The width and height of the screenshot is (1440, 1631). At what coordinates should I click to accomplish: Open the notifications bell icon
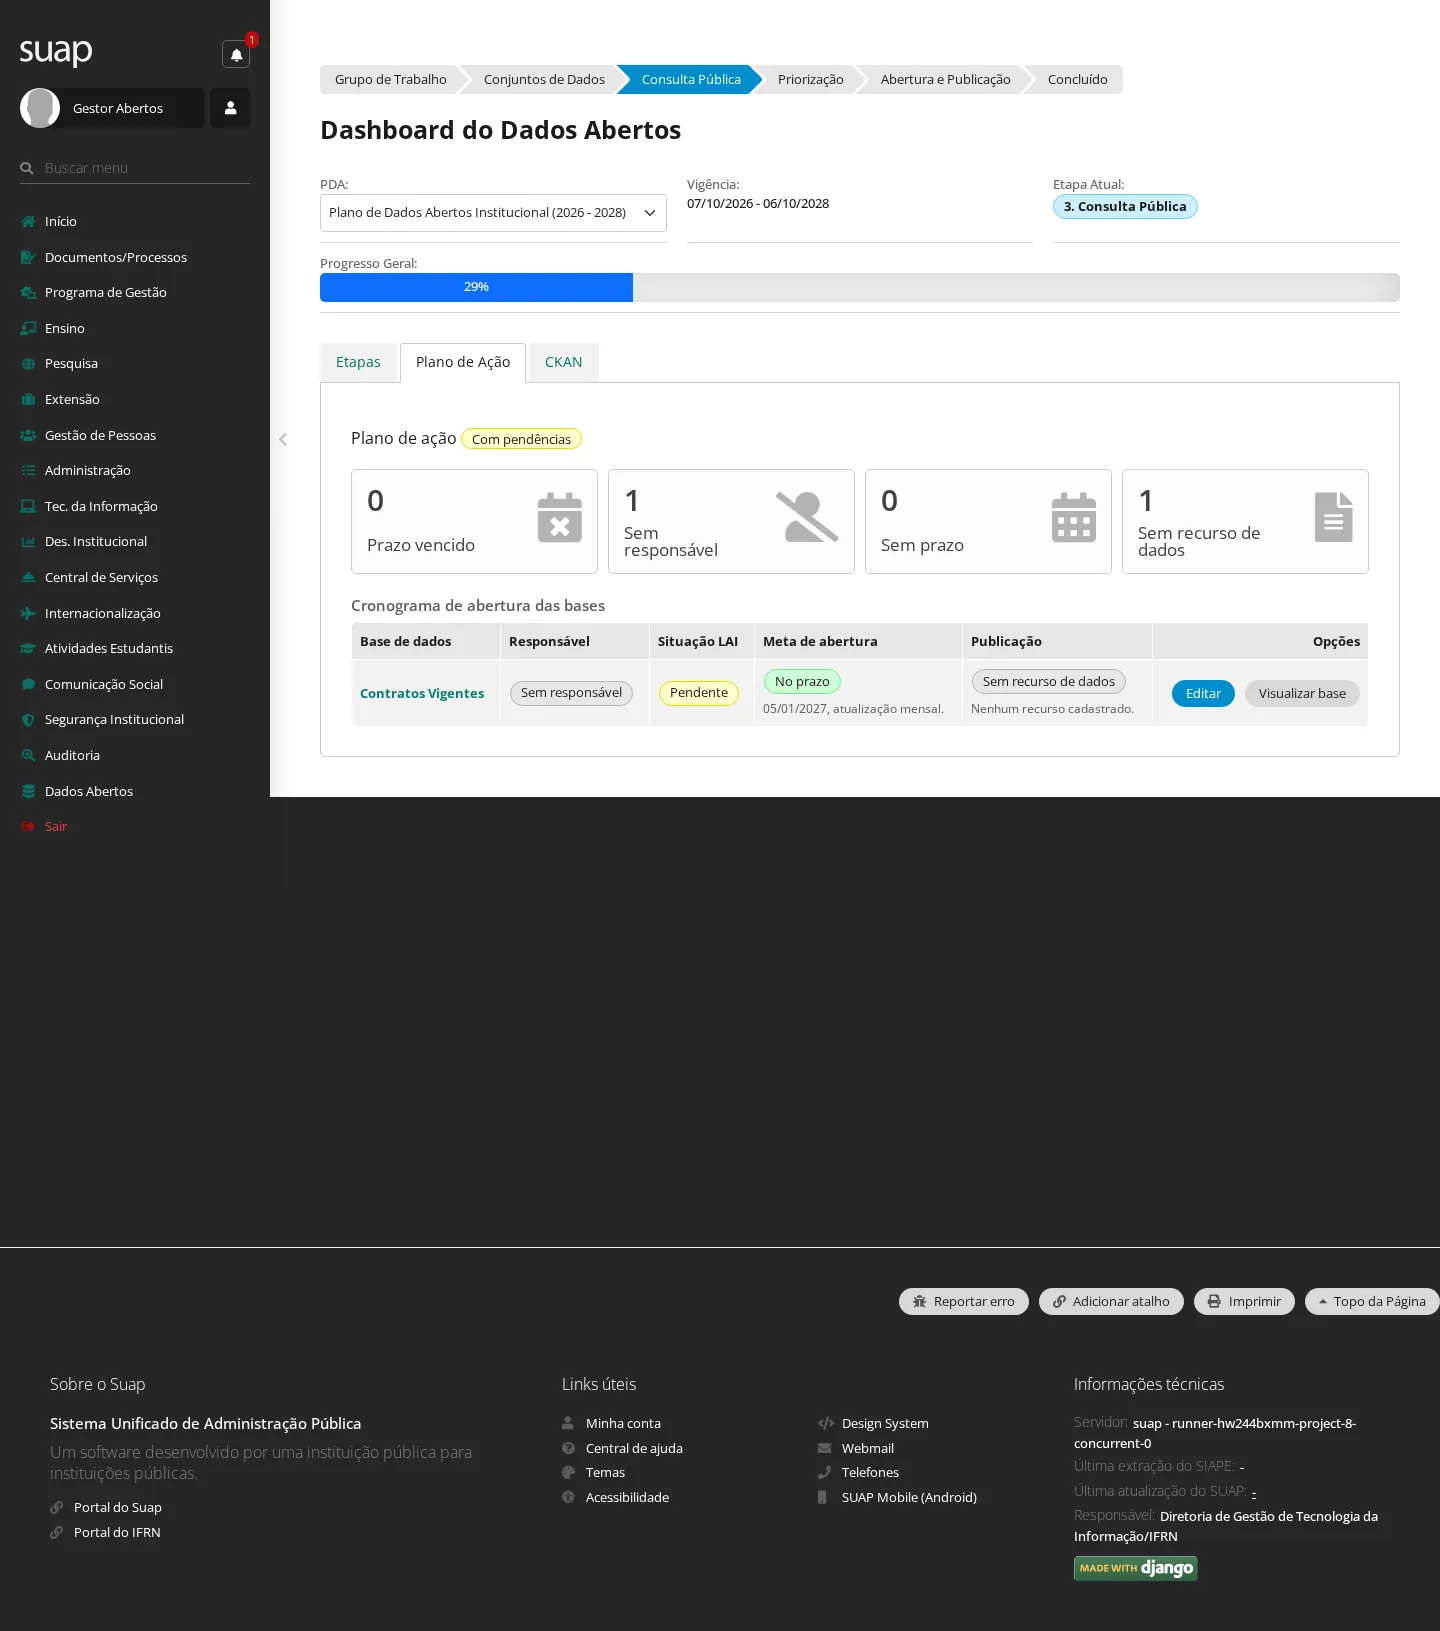click(236, 54)
